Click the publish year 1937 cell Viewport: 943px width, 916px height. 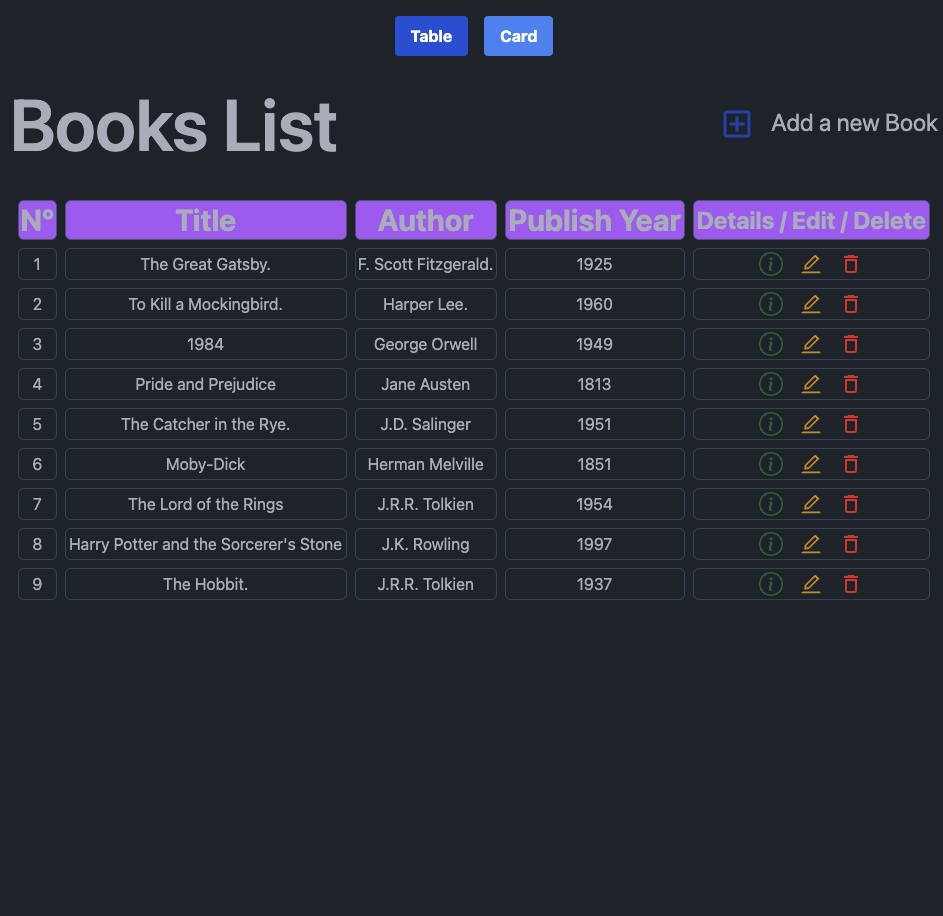point(595,584)
